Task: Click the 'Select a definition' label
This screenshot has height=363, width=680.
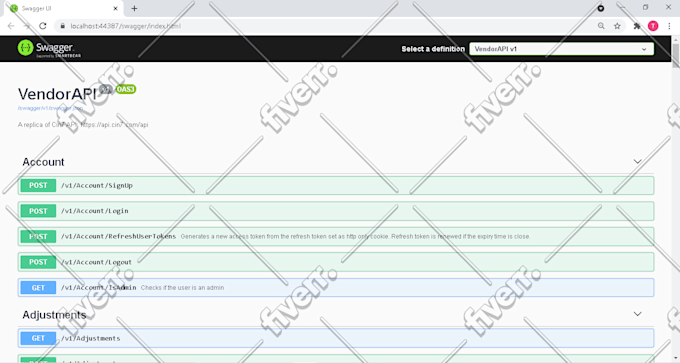Action: 433,49
